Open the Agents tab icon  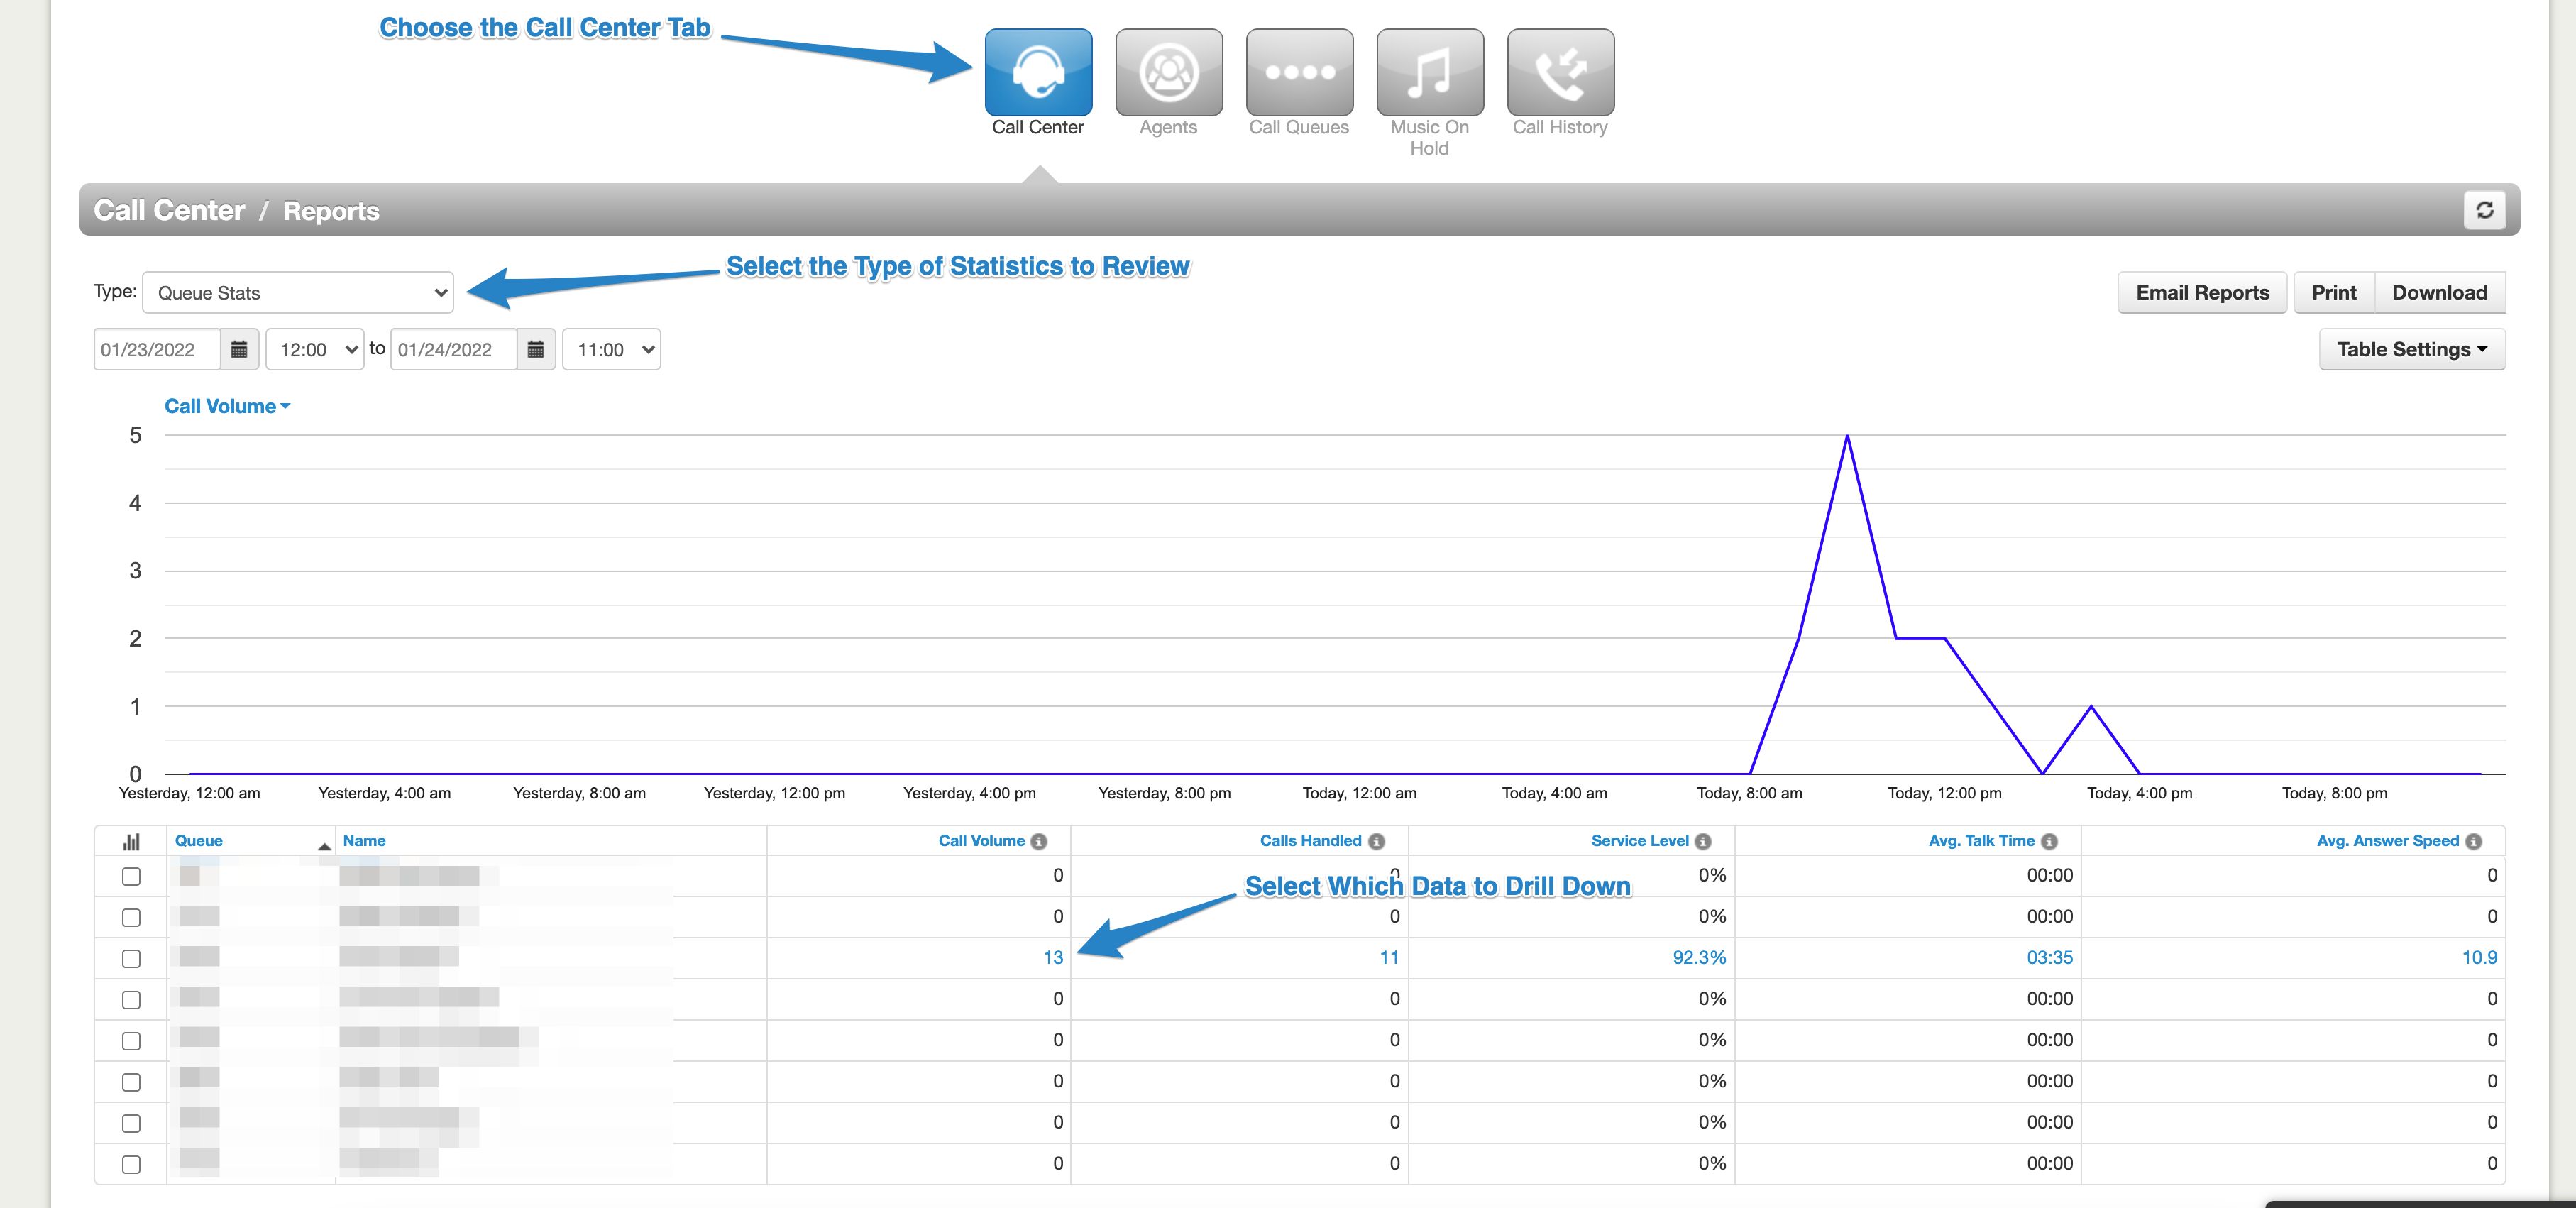click(x=1168, y=72)
